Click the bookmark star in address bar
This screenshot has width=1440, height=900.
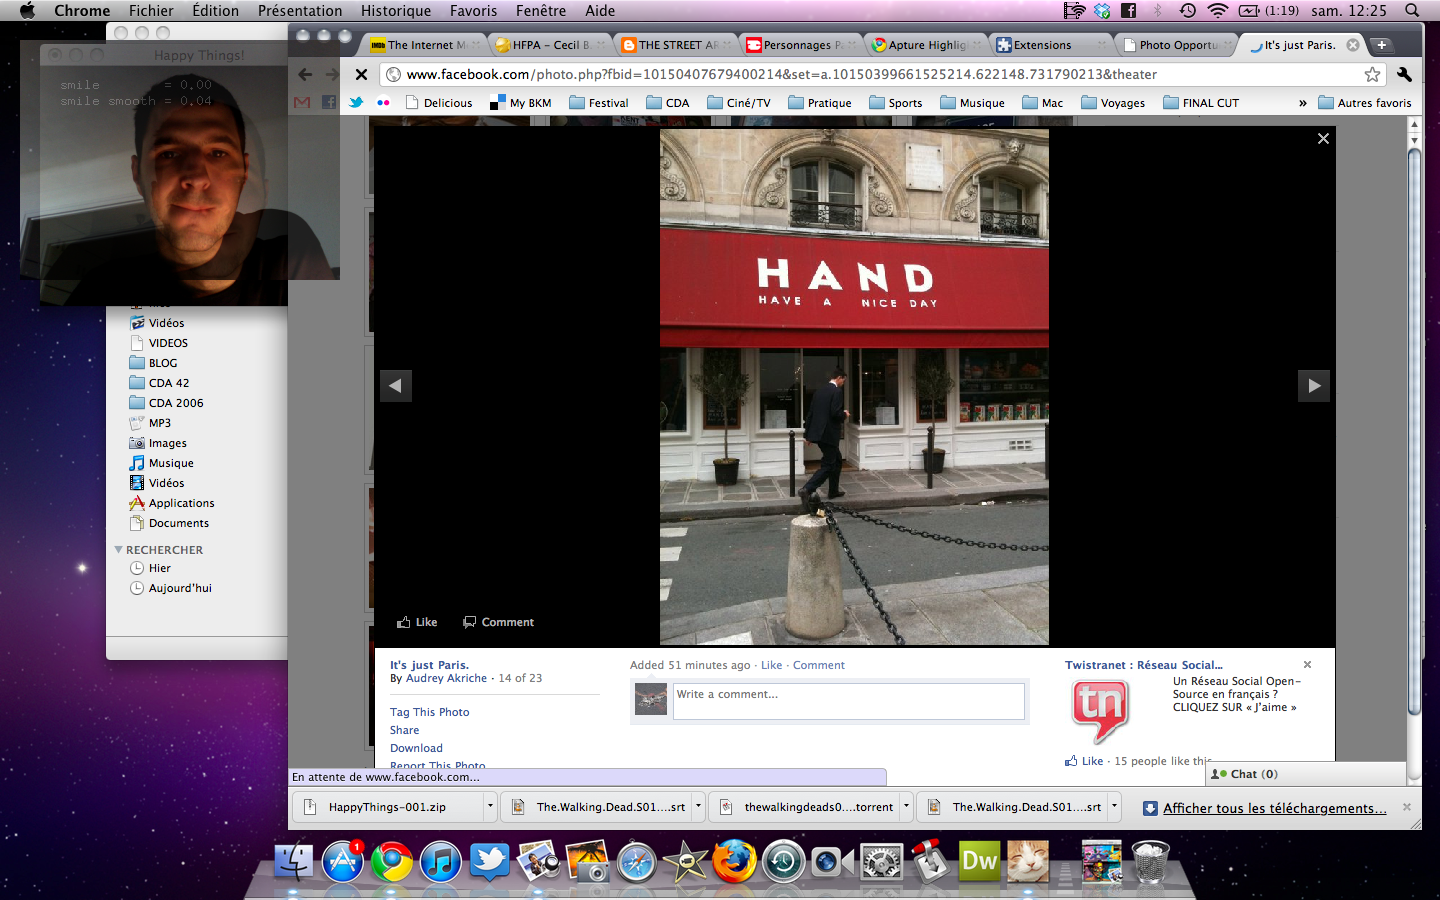click(1372, 74)
